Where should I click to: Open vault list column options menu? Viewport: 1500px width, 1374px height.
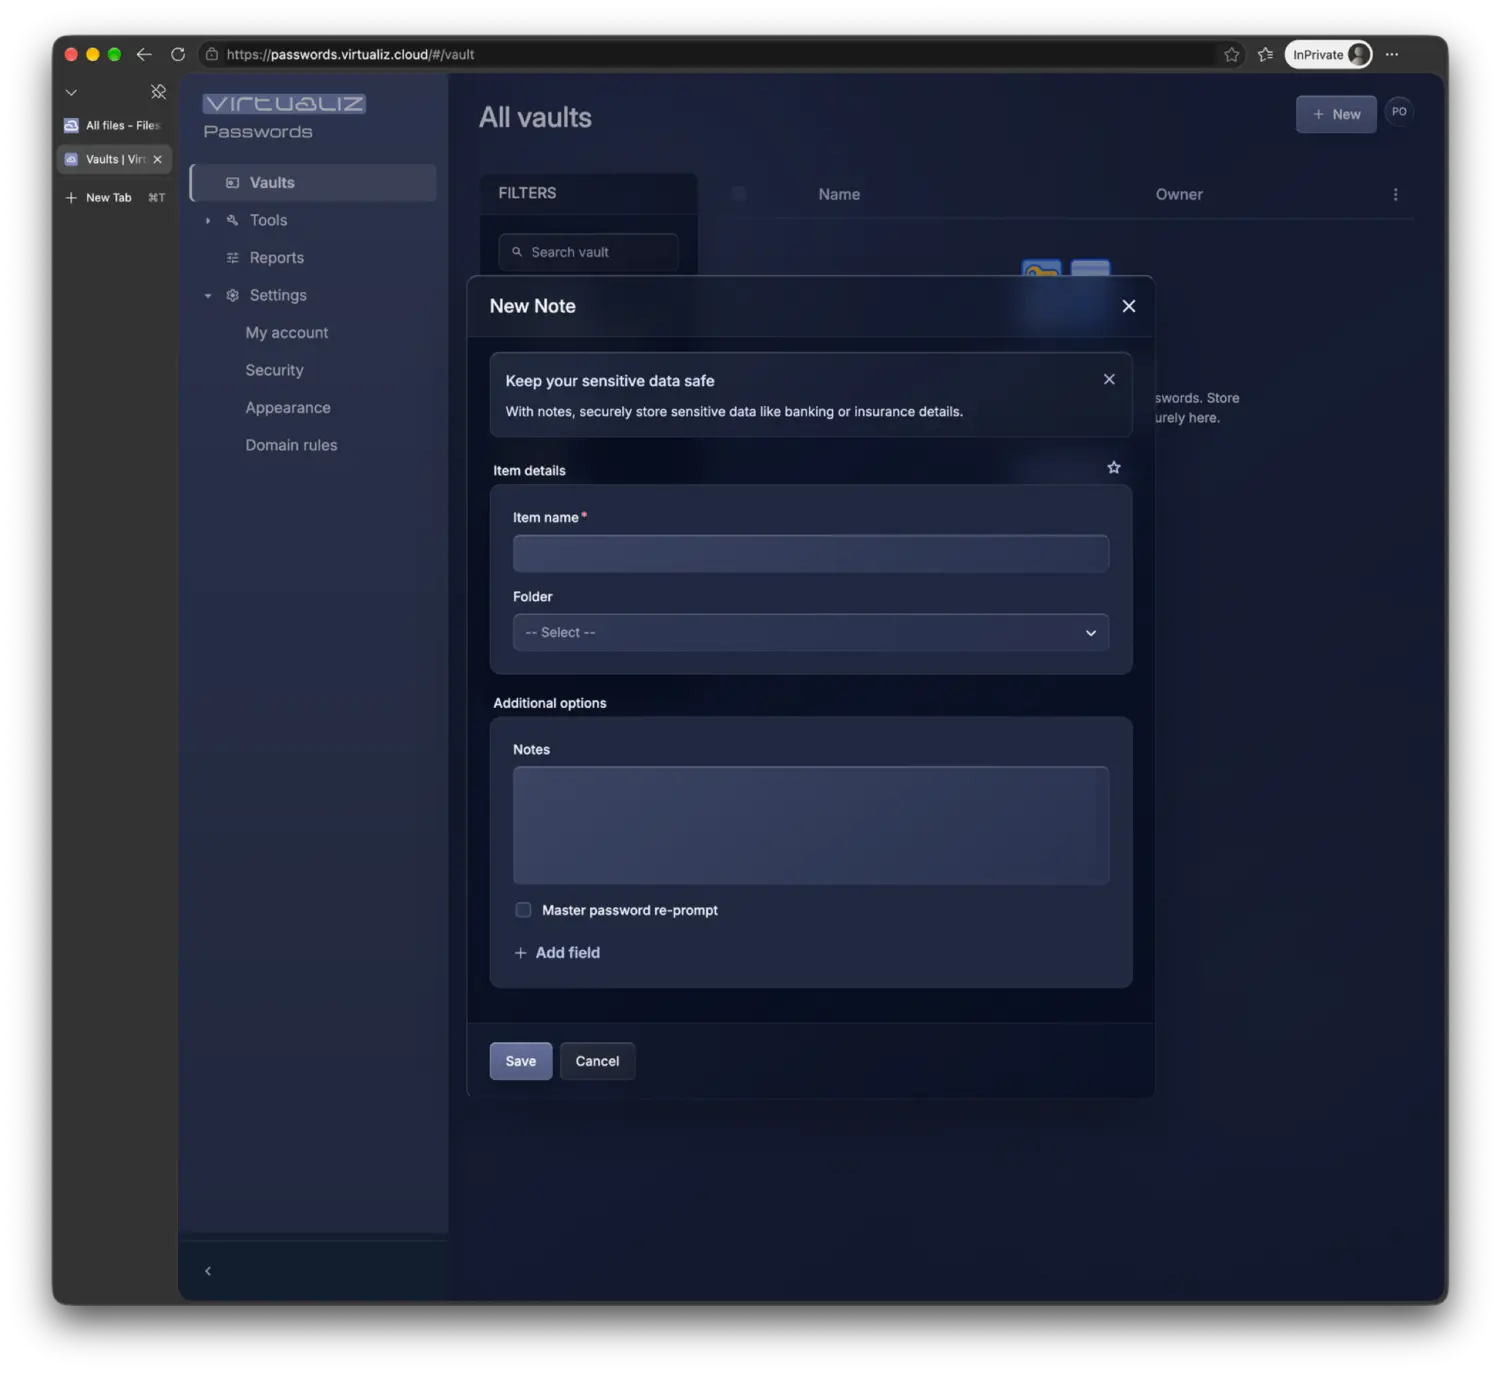[x=1395, y=194]
